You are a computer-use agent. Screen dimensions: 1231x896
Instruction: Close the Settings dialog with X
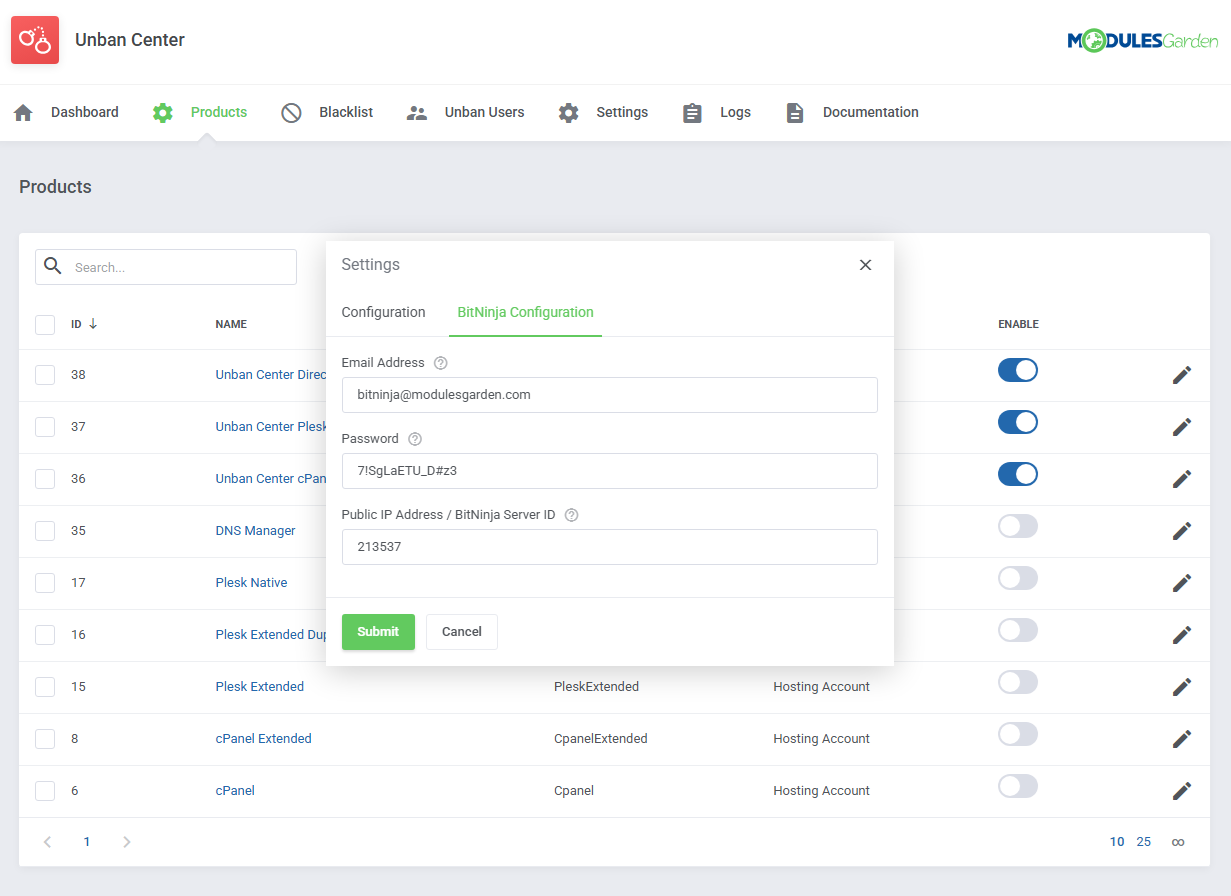pos(865,265)
